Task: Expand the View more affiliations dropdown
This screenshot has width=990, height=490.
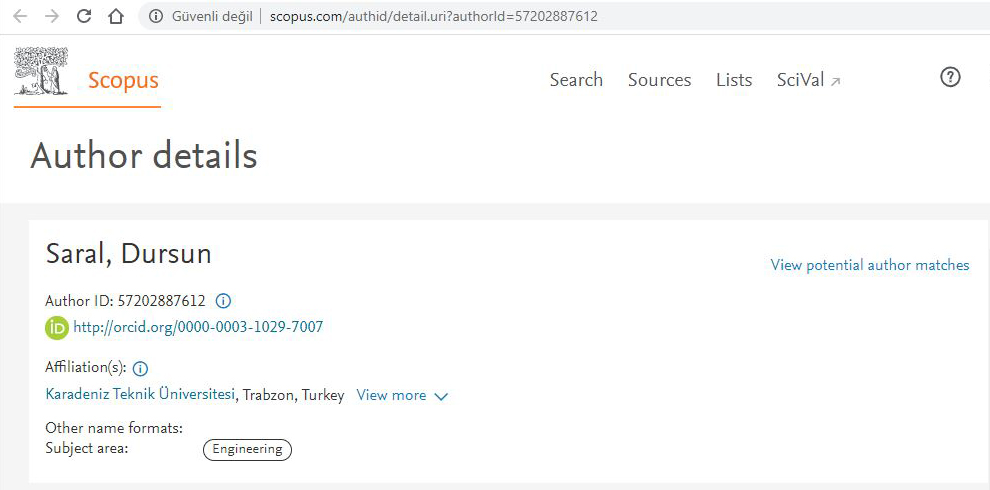Action: (x=402, y=395)
